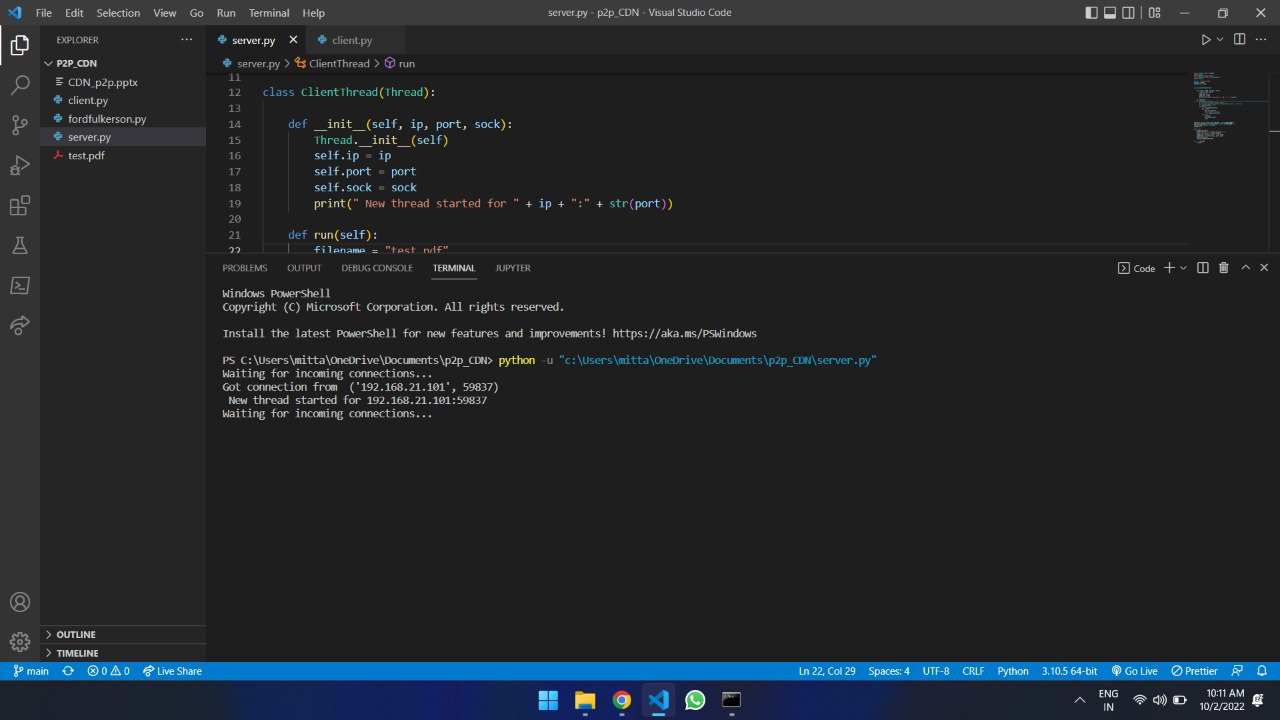Open the File menu
This screenshot has width=1280, height=720.
44,13
